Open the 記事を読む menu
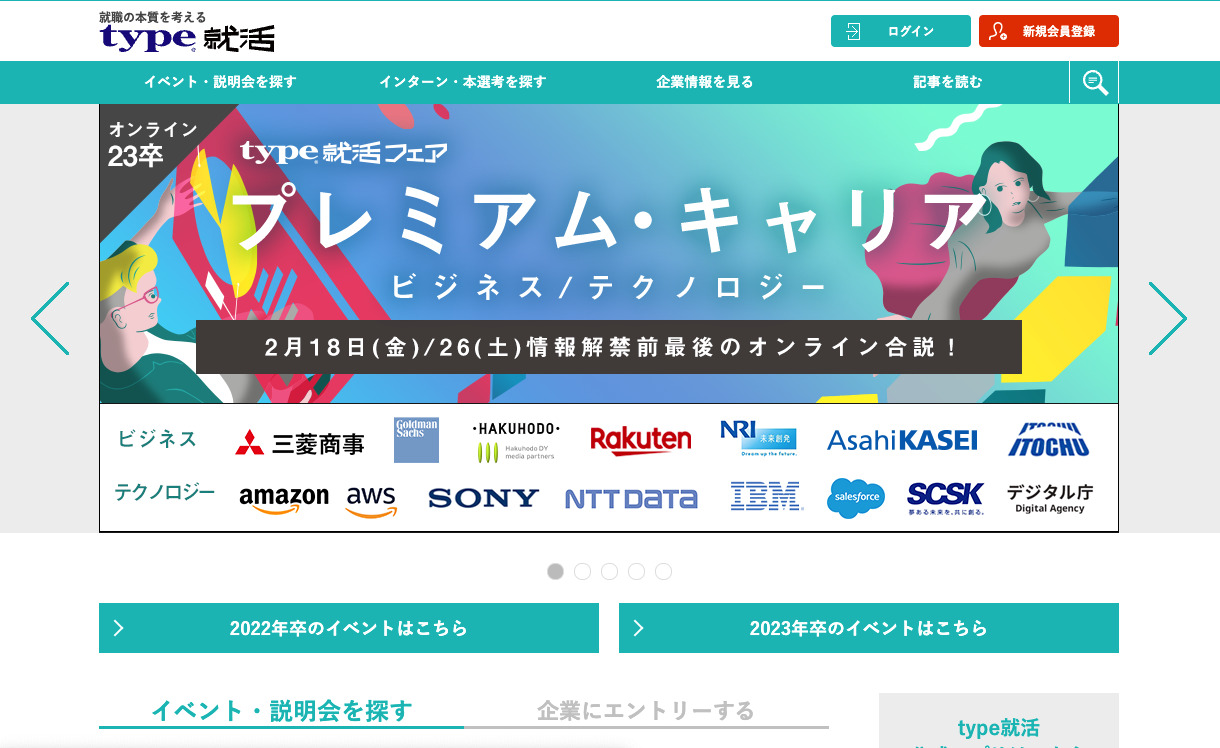The image size is (1220, 748). point(948,82)
